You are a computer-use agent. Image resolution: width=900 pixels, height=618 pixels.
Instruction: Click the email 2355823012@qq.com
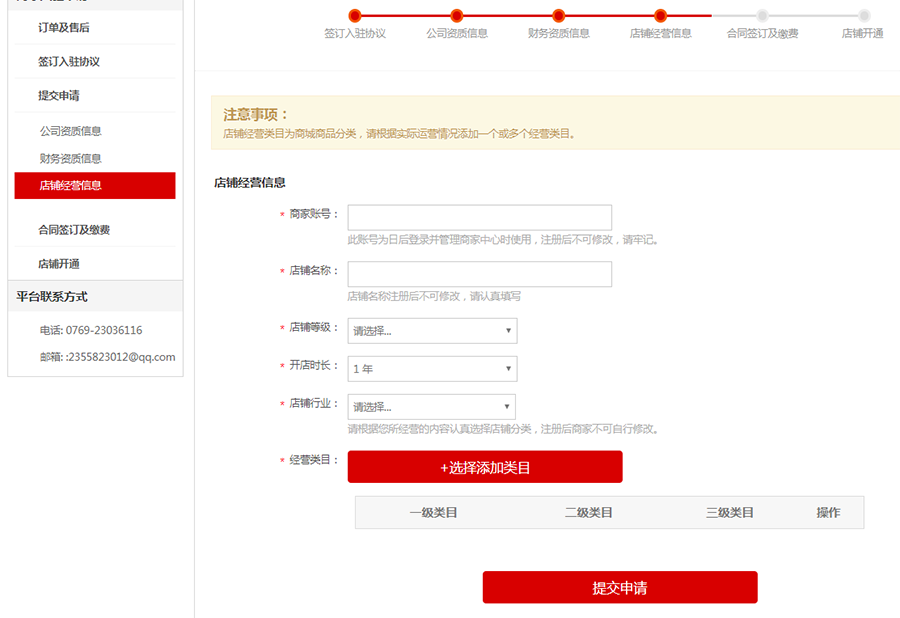coord(122,357)
